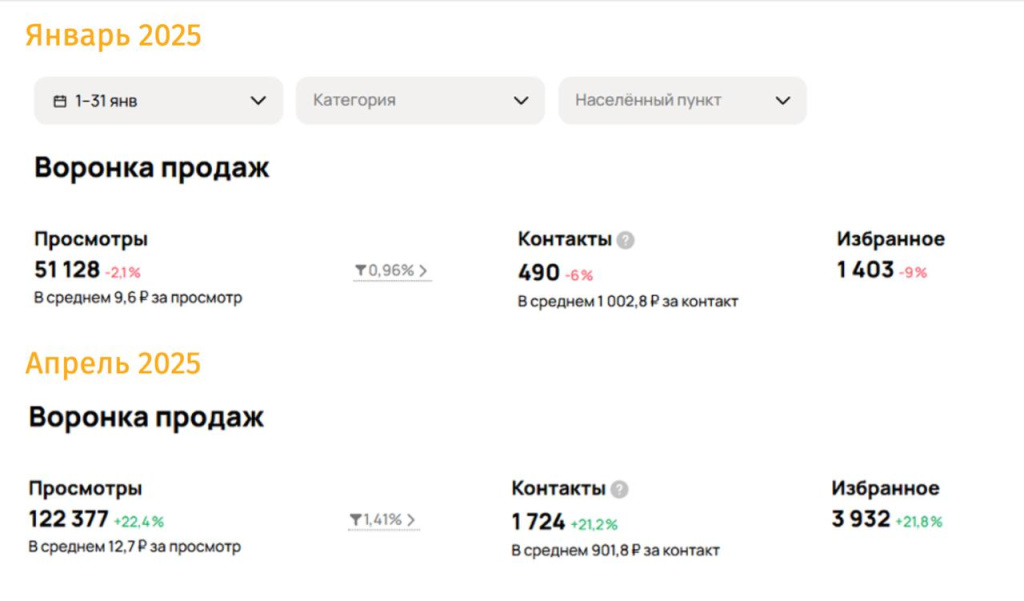Open the 1–31 янв date range dropdown
1024x601 pixels.
[x=159, y=101]
